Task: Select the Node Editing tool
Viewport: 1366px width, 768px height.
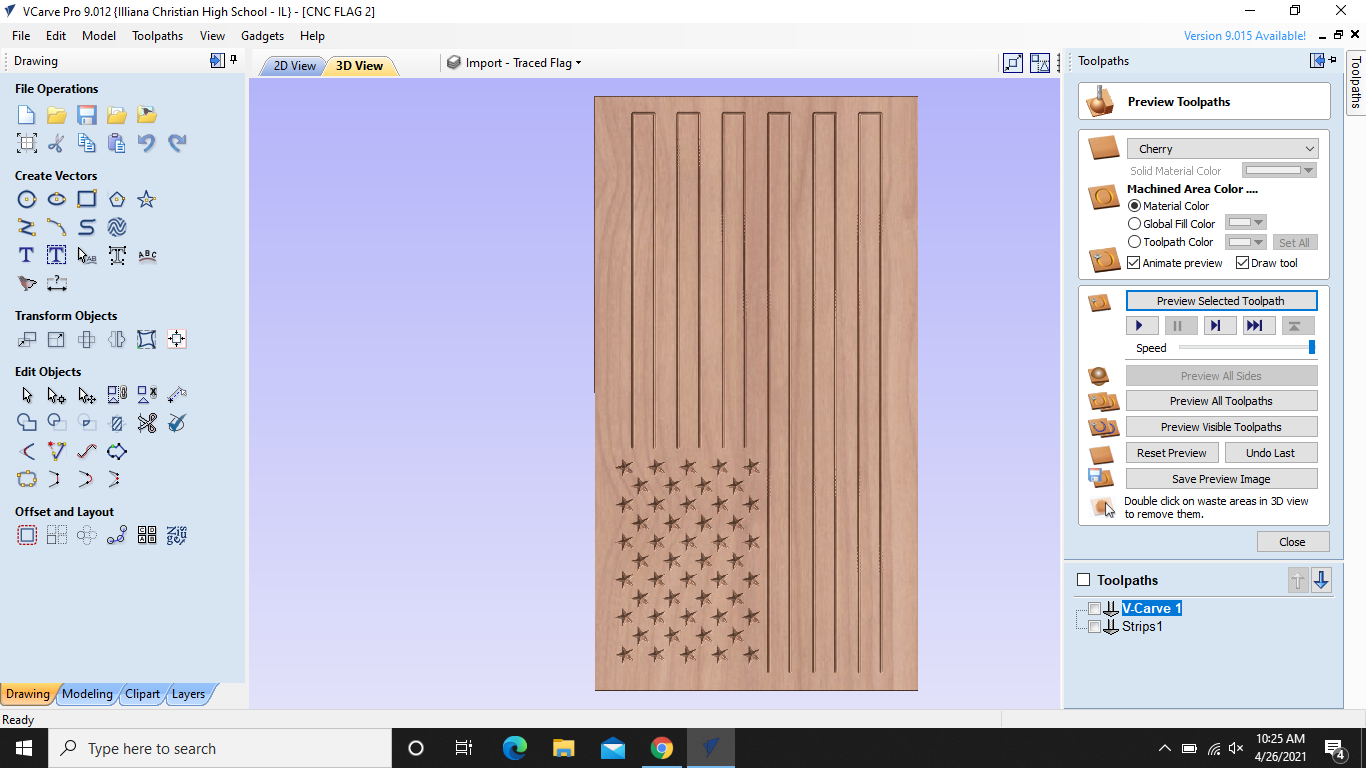Action: point(57,394)
